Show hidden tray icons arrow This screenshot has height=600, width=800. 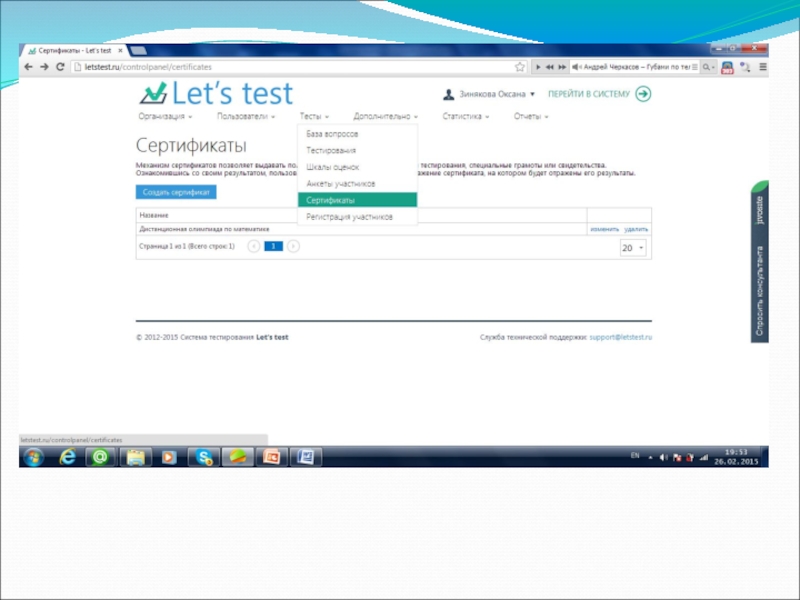[651, 458]
